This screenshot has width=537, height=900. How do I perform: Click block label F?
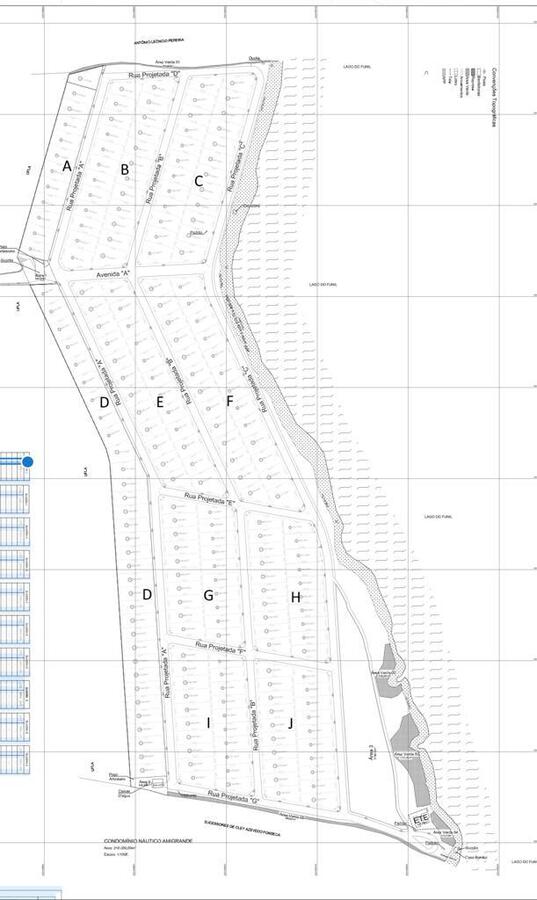pyautogui.click(x=229, y=401)
